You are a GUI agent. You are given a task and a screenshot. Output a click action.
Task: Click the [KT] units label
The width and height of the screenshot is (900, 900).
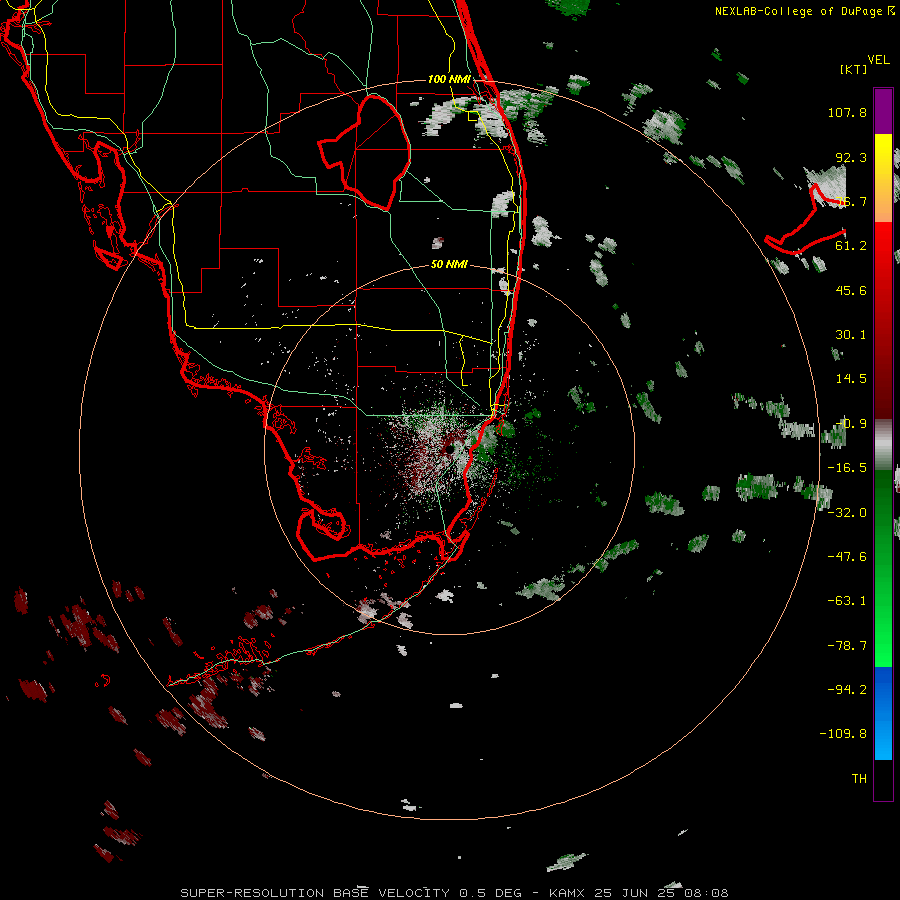click(x=854, y=69)
